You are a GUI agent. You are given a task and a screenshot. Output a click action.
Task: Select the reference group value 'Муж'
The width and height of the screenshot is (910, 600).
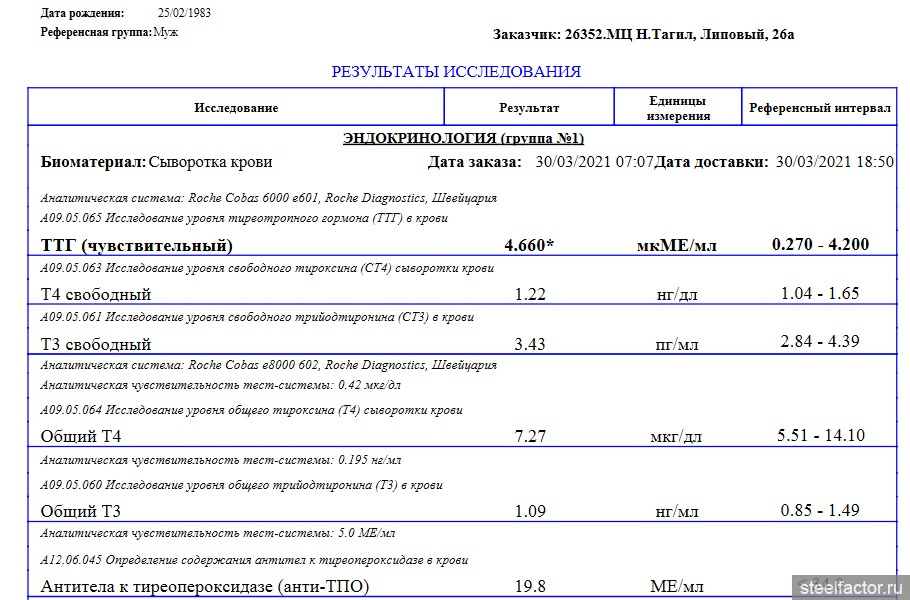(166, 32)
